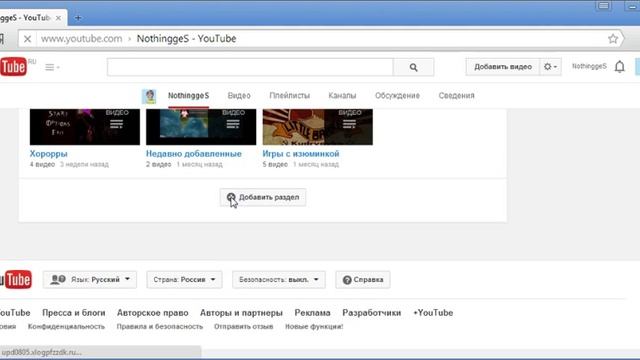Click the Недавно добавленные playlist title
The height and width of the screenshot is (360, 640).
click(x=194, y=154)
